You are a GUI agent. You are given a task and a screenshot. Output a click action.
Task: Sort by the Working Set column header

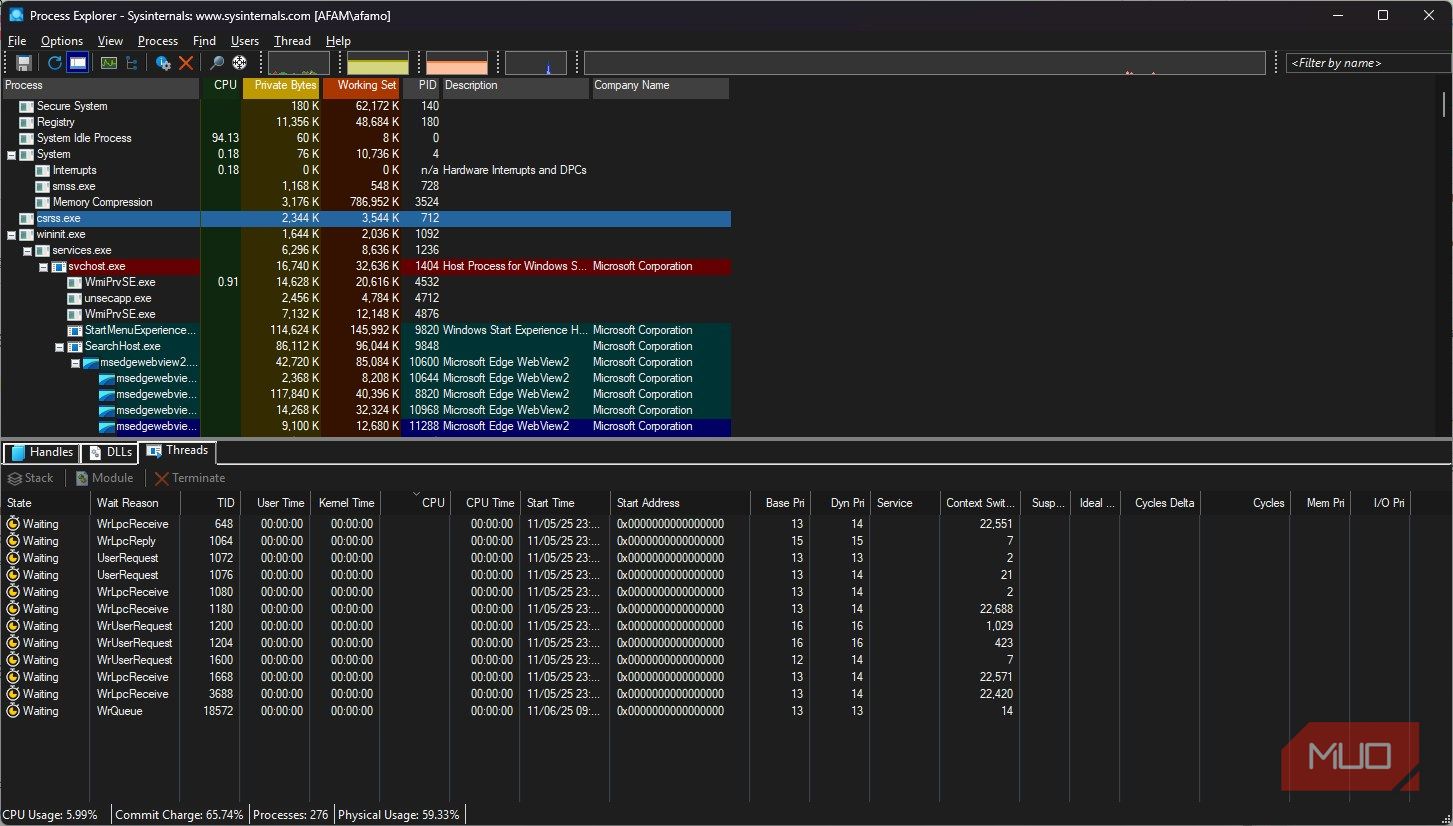click(361, 86)
